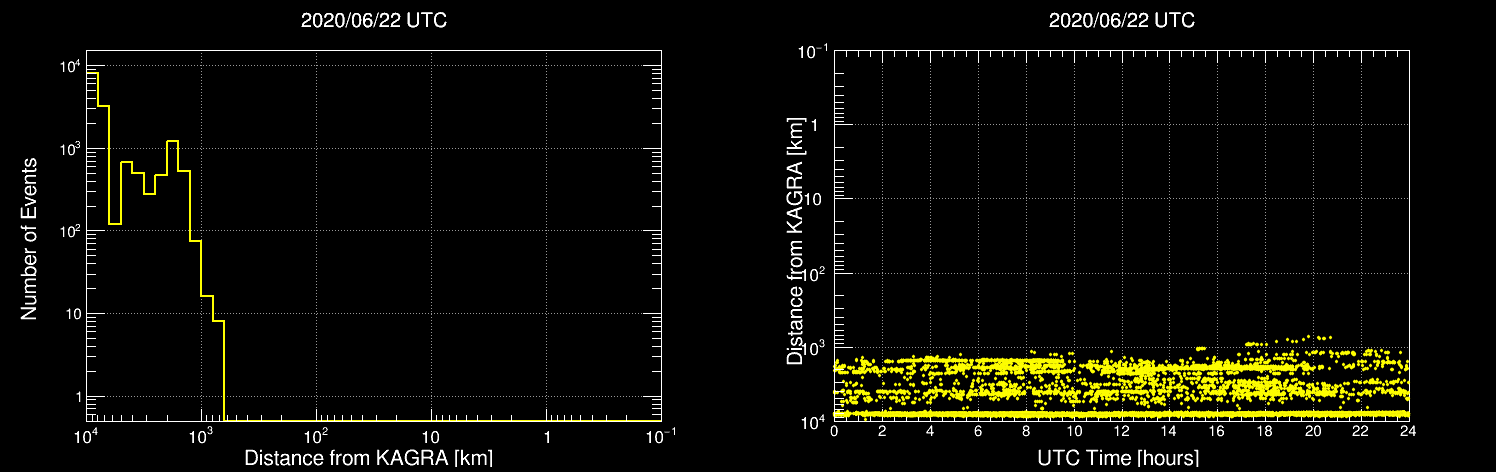Screen dimensions: 1496x472
Task: Click the 10^2 tick on the scatter plot y-axis
Action: pos(814,273)
